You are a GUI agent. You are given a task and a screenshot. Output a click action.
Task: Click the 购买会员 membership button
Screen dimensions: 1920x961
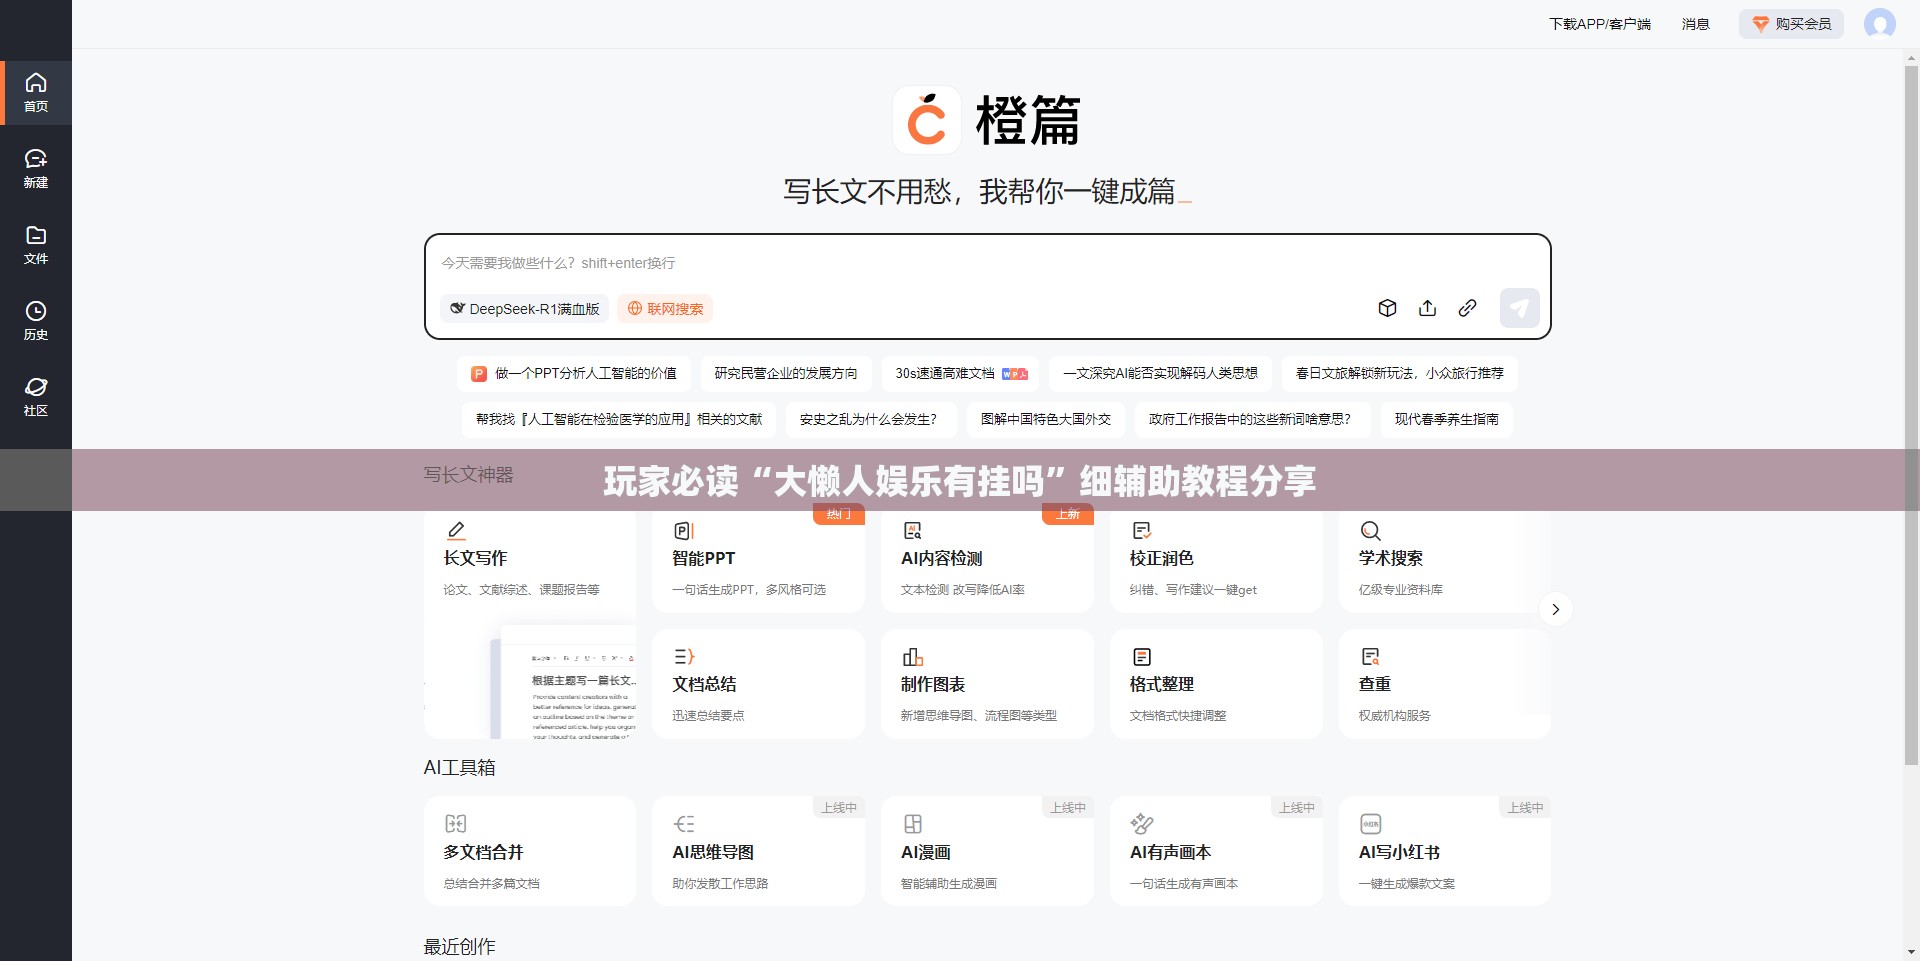coord(1791,24)
